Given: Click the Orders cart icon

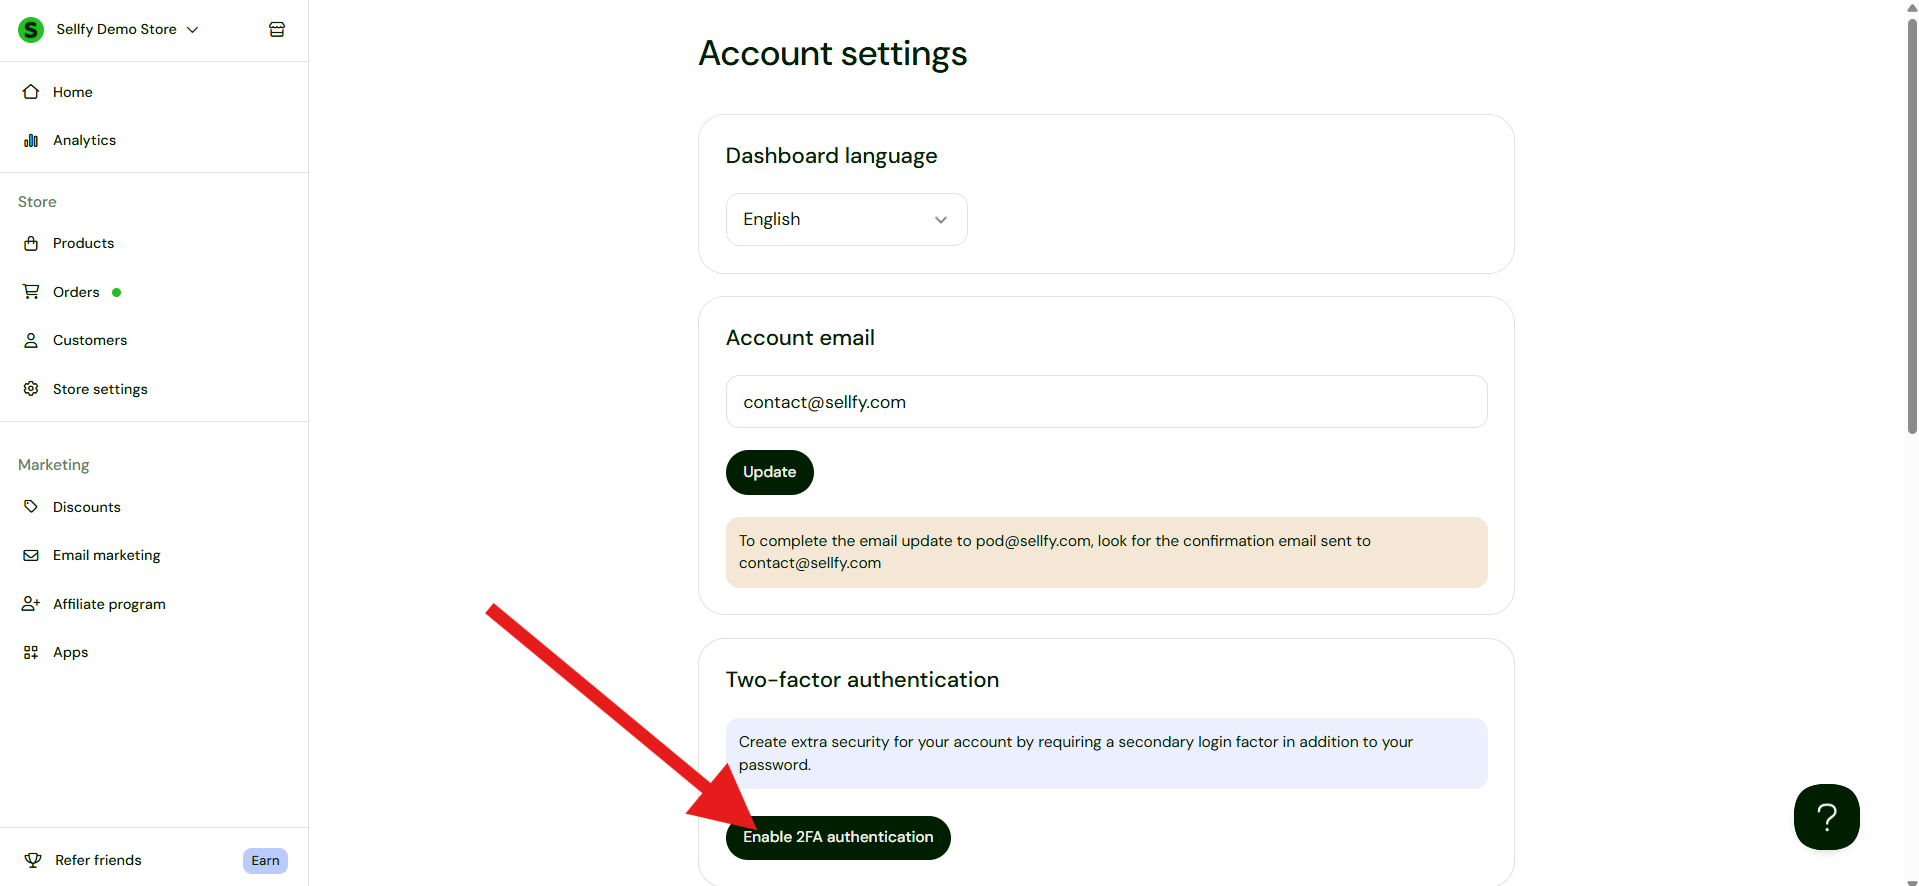Looking at the screenshot, I should click(x=31, y=292).
